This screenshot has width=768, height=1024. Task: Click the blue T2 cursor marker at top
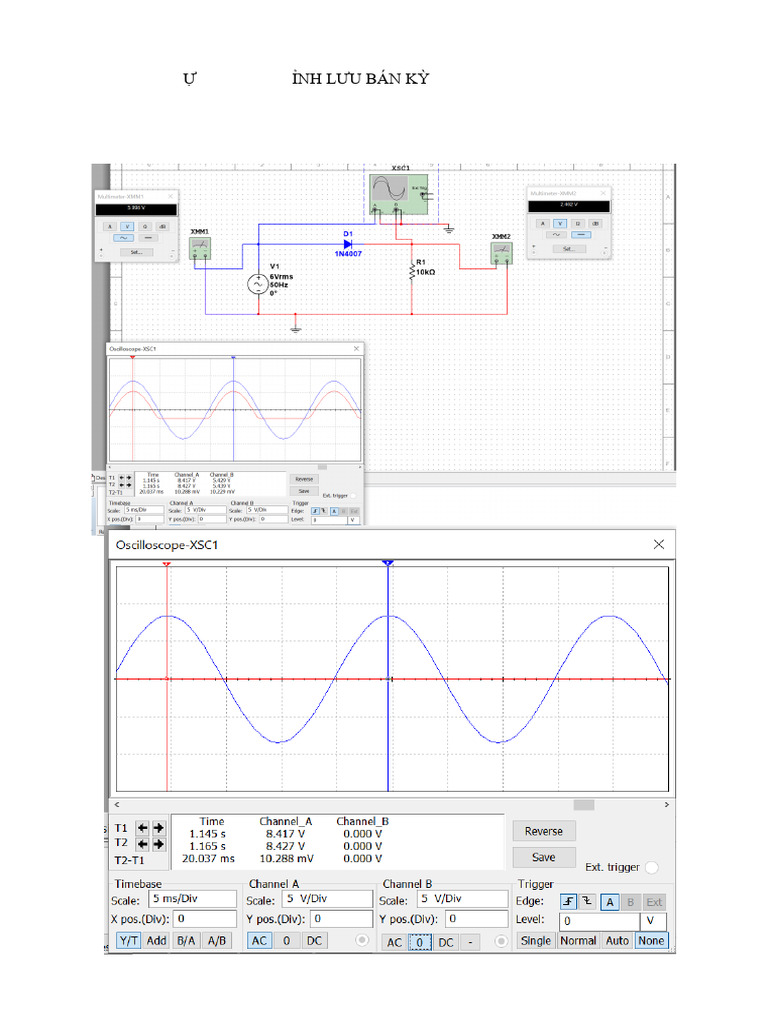pyautogui.click(x=387, y=564)
